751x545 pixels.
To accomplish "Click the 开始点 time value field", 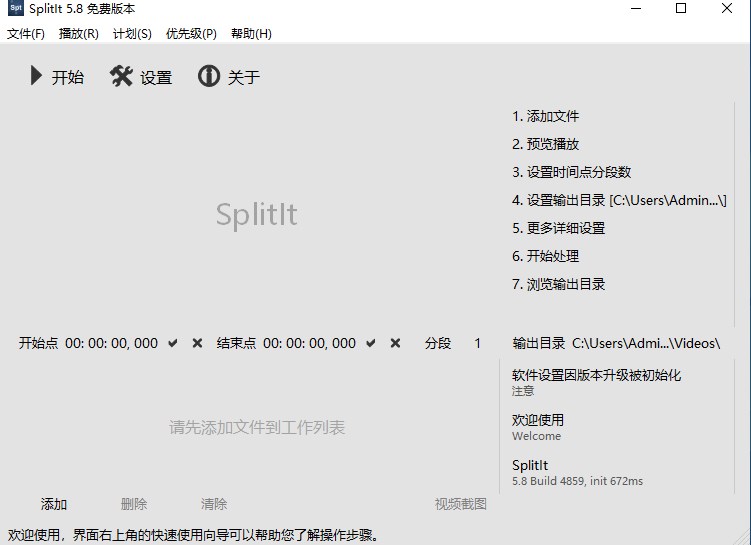I will (112, 343).
